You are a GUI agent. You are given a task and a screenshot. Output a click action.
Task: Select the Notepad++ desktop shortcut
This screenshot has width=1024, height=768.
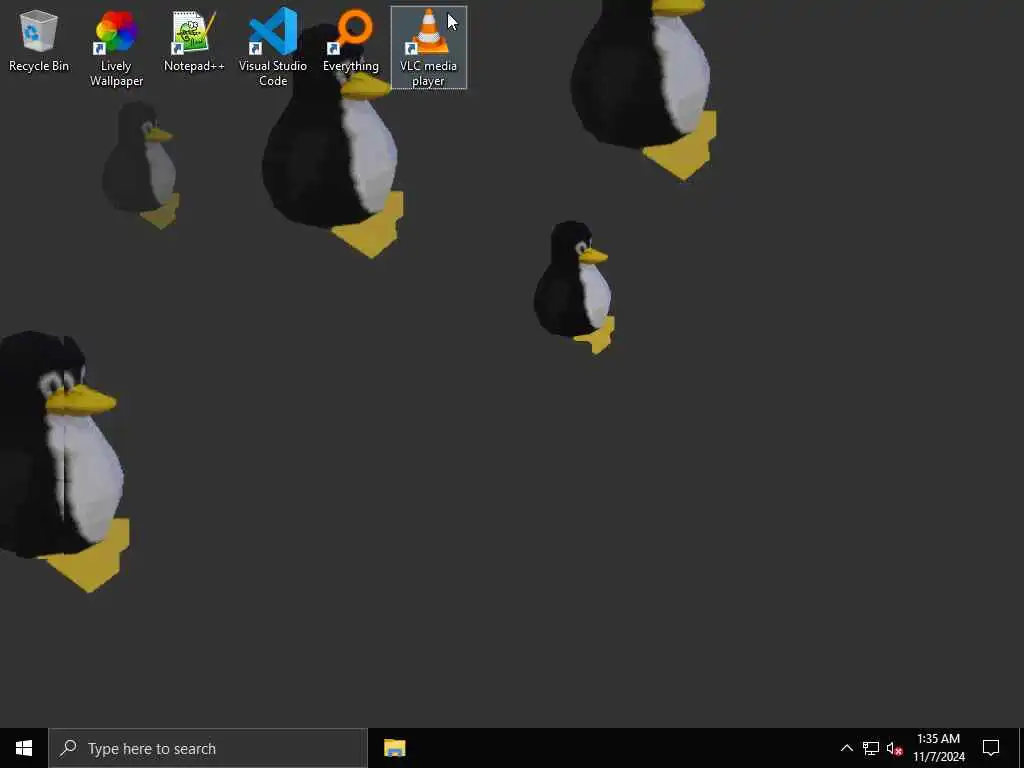[194, 40]
